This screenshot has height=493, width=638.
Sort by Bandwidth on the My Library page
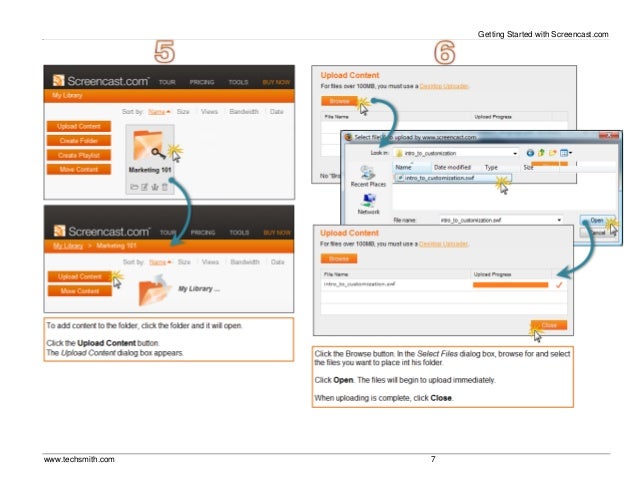[x=244, y=111]
